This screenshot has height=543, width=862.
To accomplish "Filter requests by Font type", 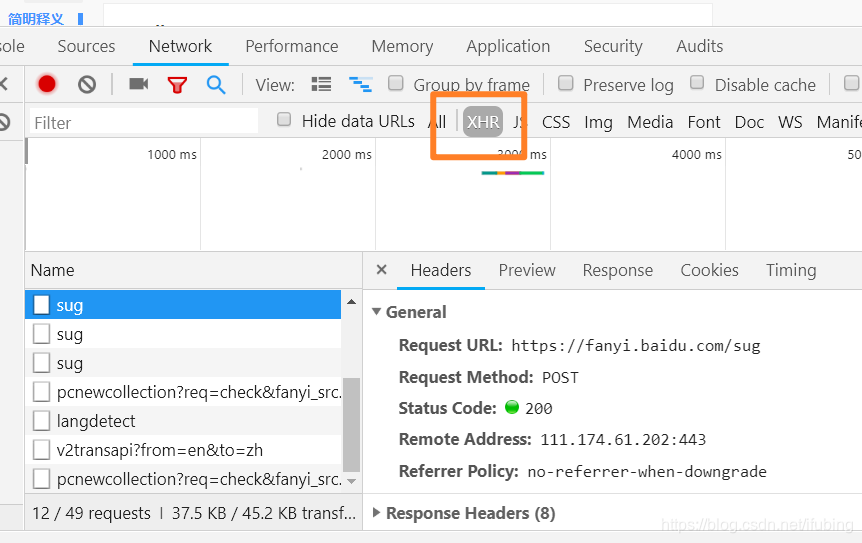I will [x=704, y=121].
